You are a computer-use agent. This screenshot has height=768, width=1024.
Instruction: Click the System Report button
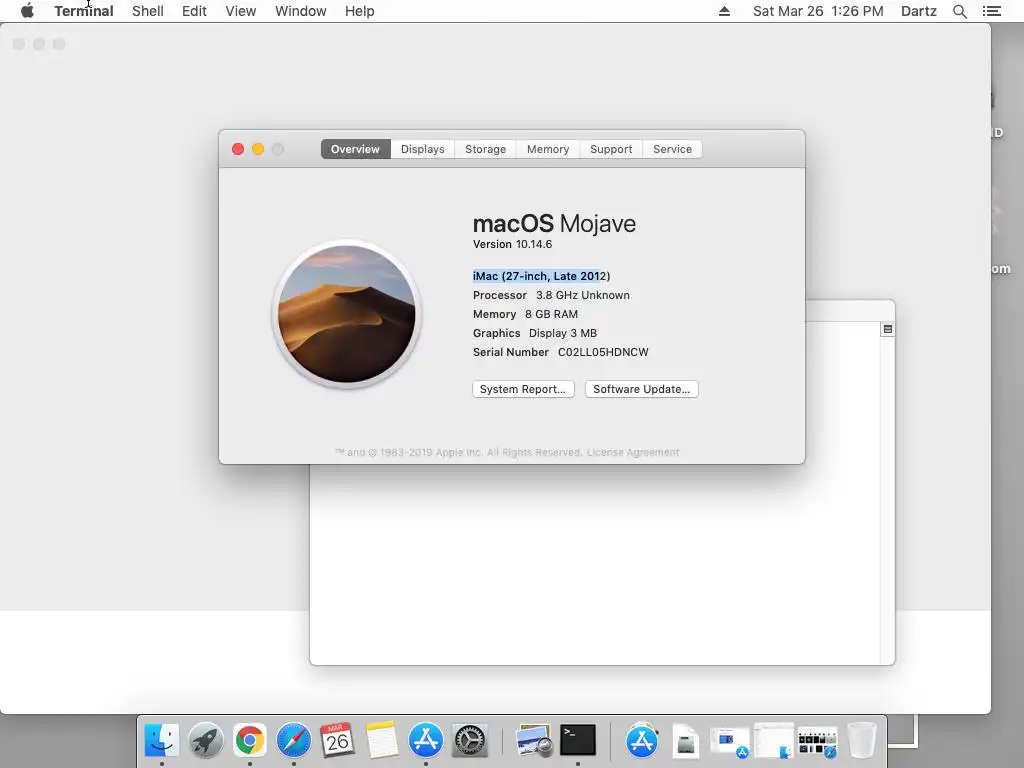pos(523,389)
